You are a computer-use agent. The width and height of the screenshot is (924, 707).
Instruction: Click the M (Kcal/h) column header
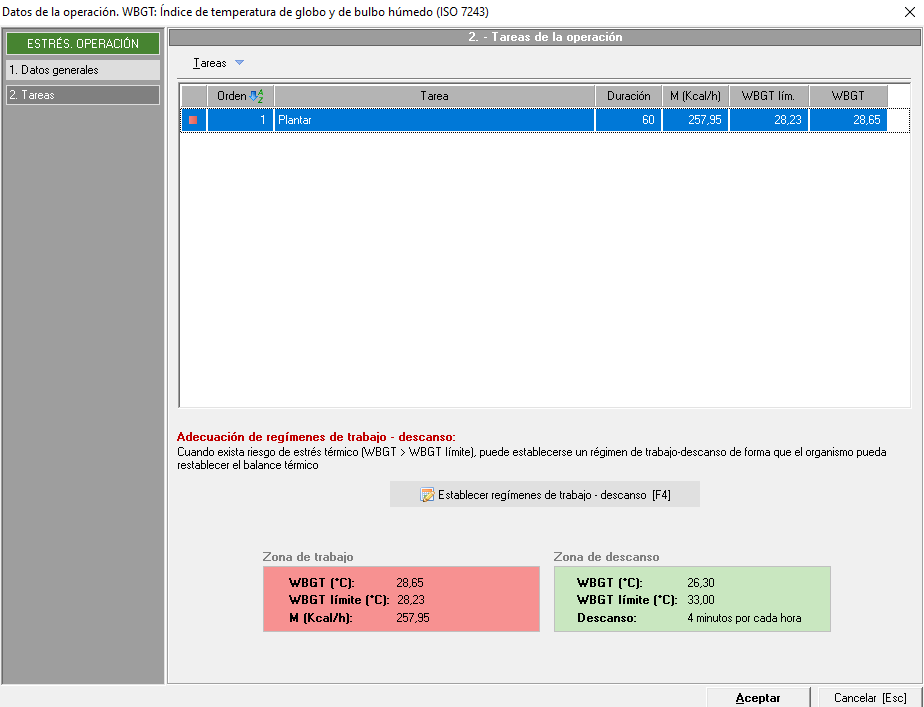tap(694, 96)
